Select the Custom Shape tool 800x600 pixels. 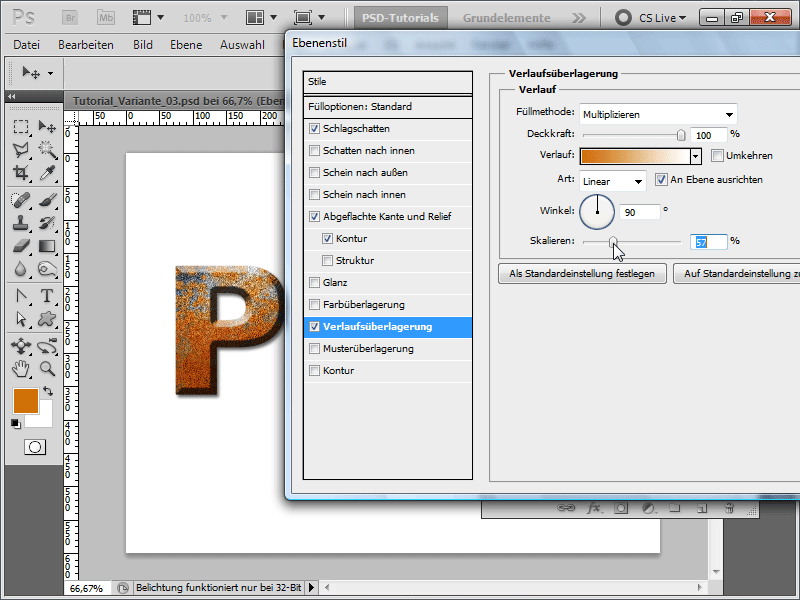click(47, 319)
